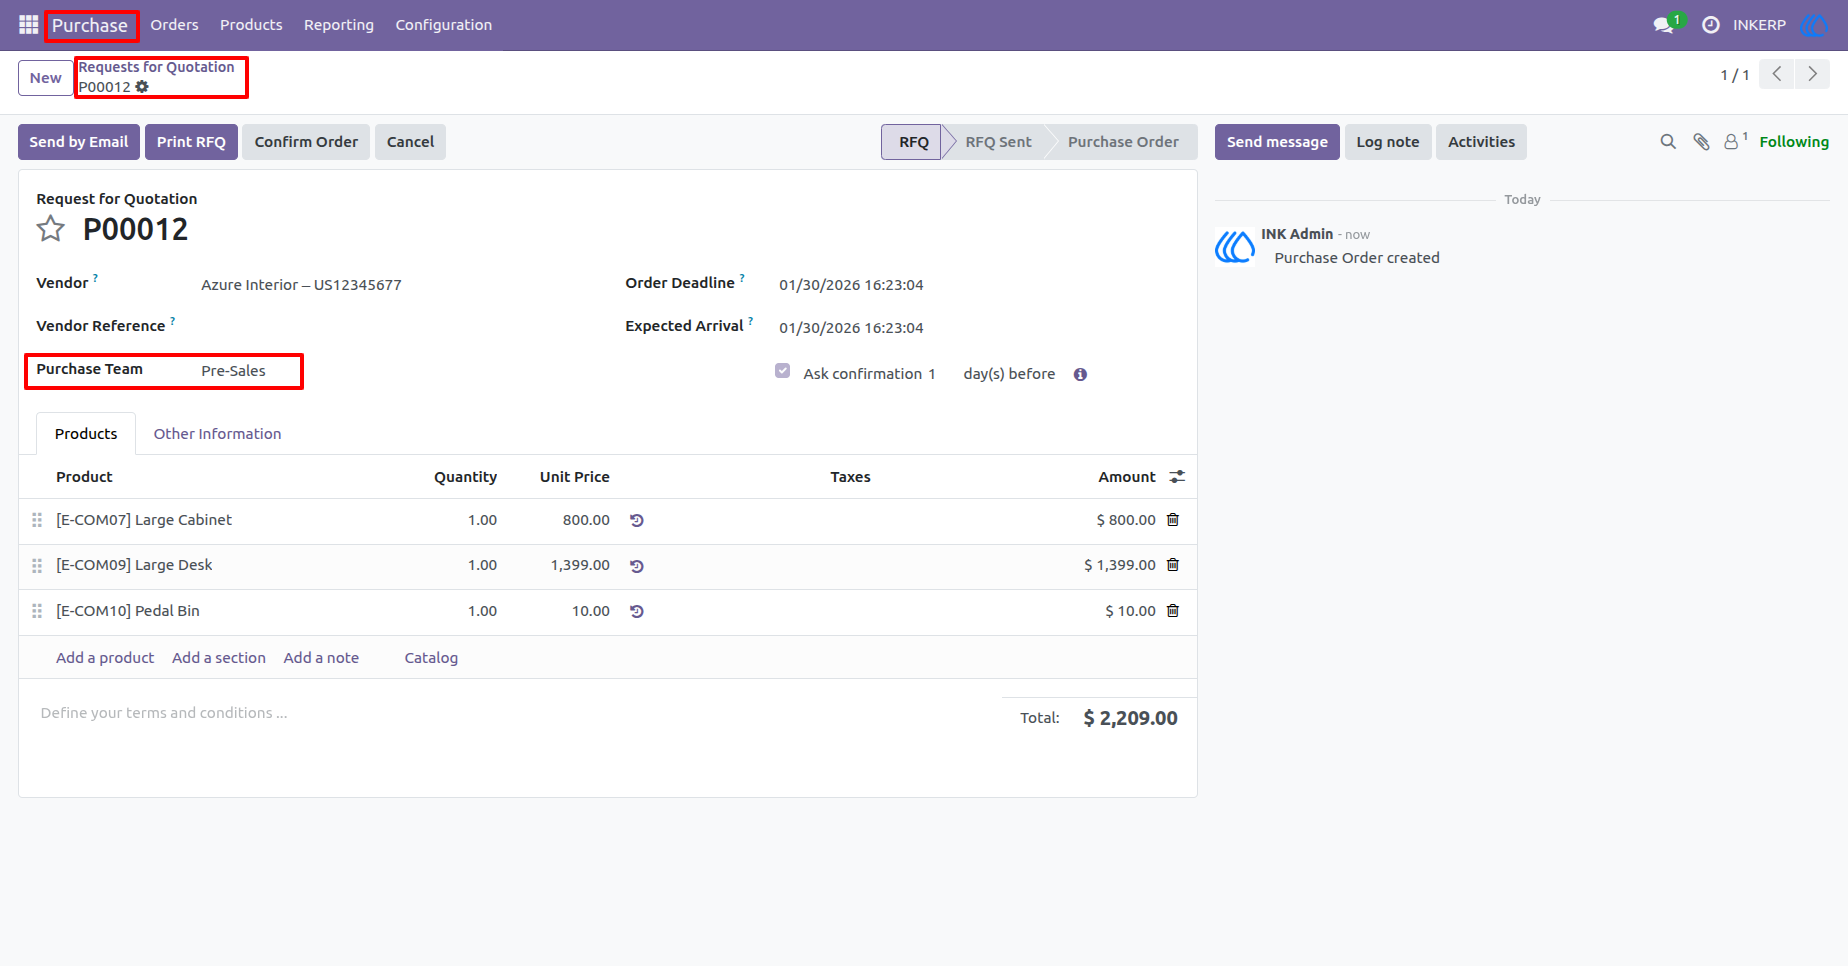Open conversations chat icon in top bar

tap(1665, 25)
